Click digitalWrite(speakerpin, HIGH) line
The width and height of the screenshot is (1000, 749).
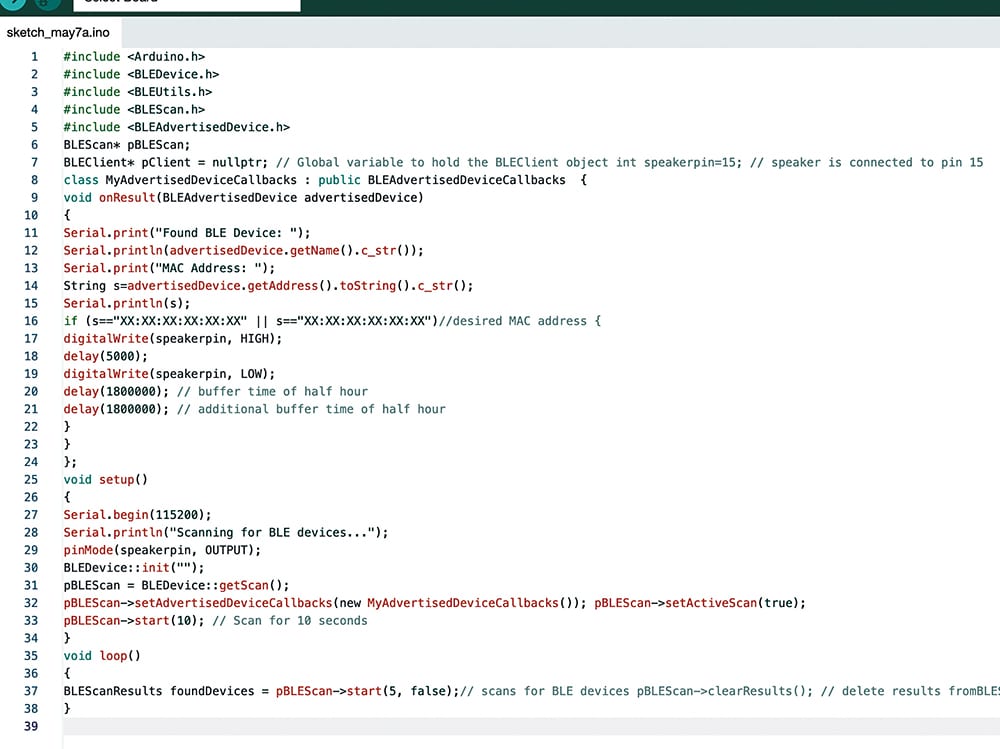coord(172,339)
